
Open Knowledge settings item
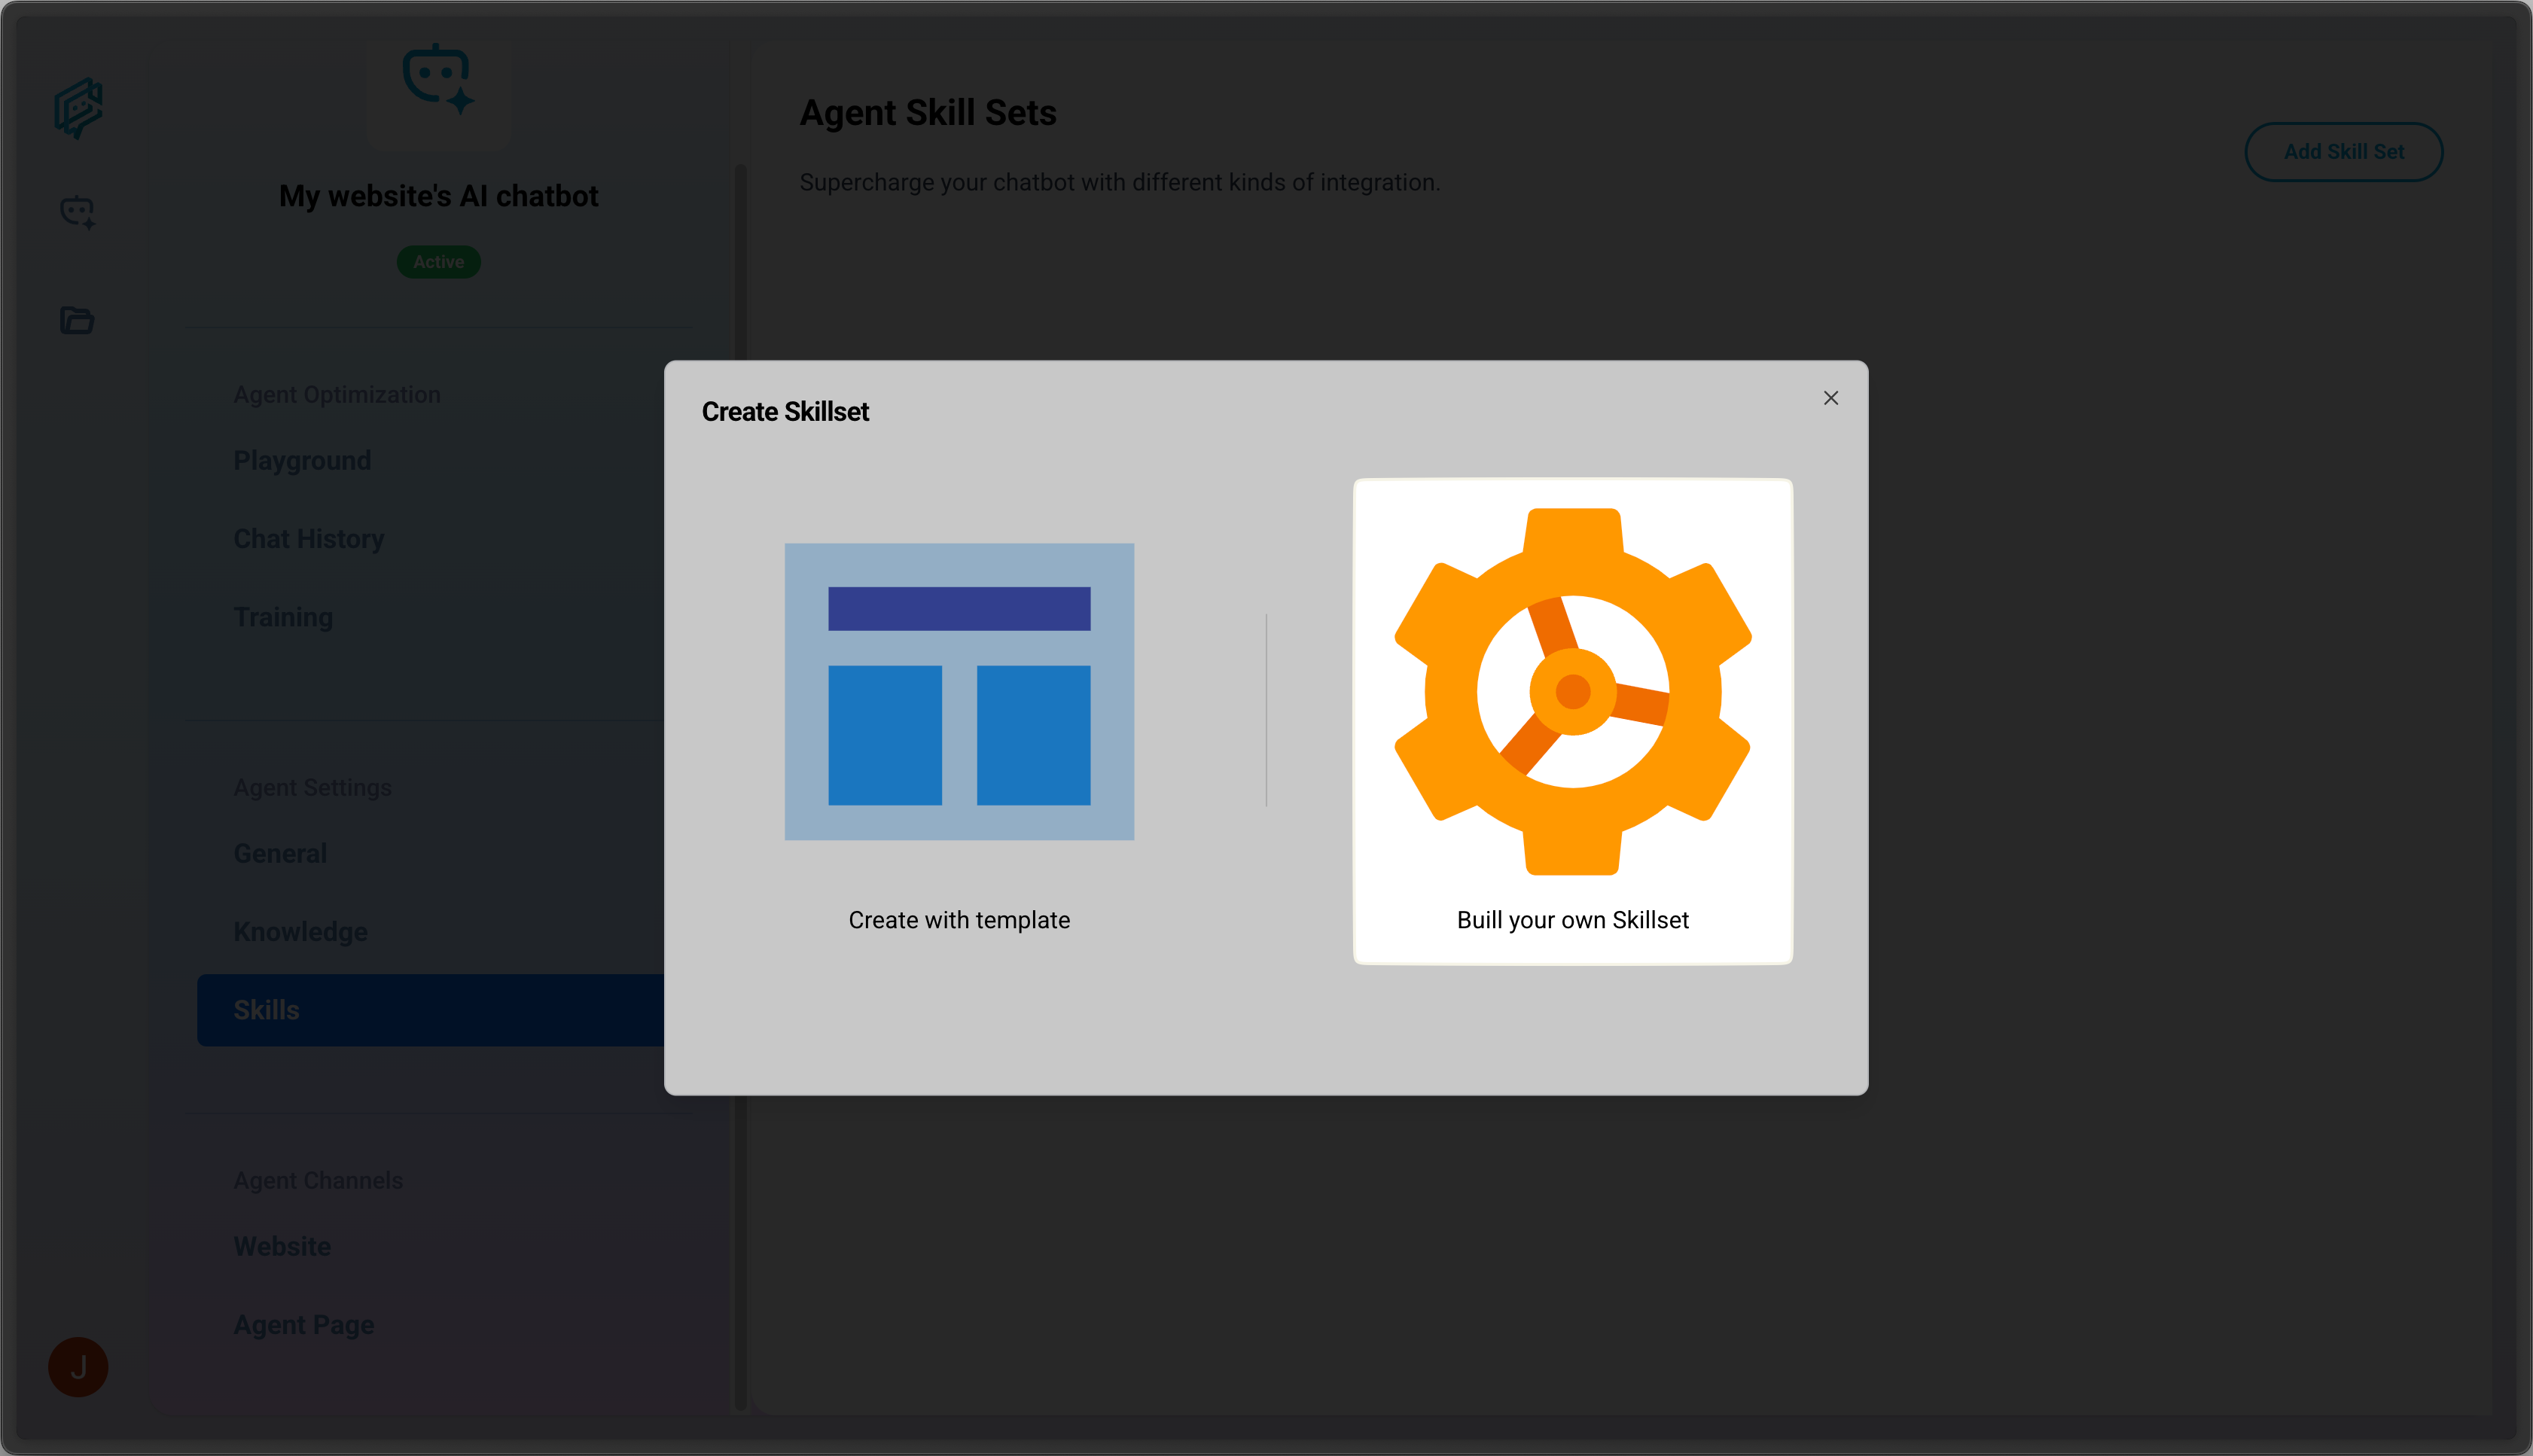300,932
